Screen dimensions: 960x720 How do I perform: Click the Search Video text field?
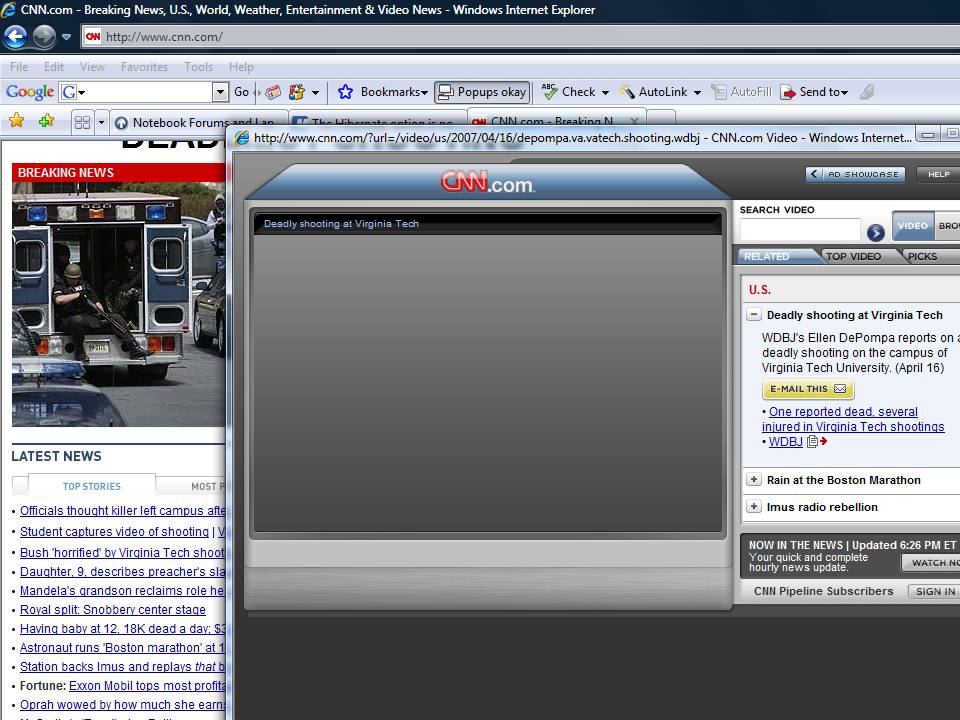(800, 230)
